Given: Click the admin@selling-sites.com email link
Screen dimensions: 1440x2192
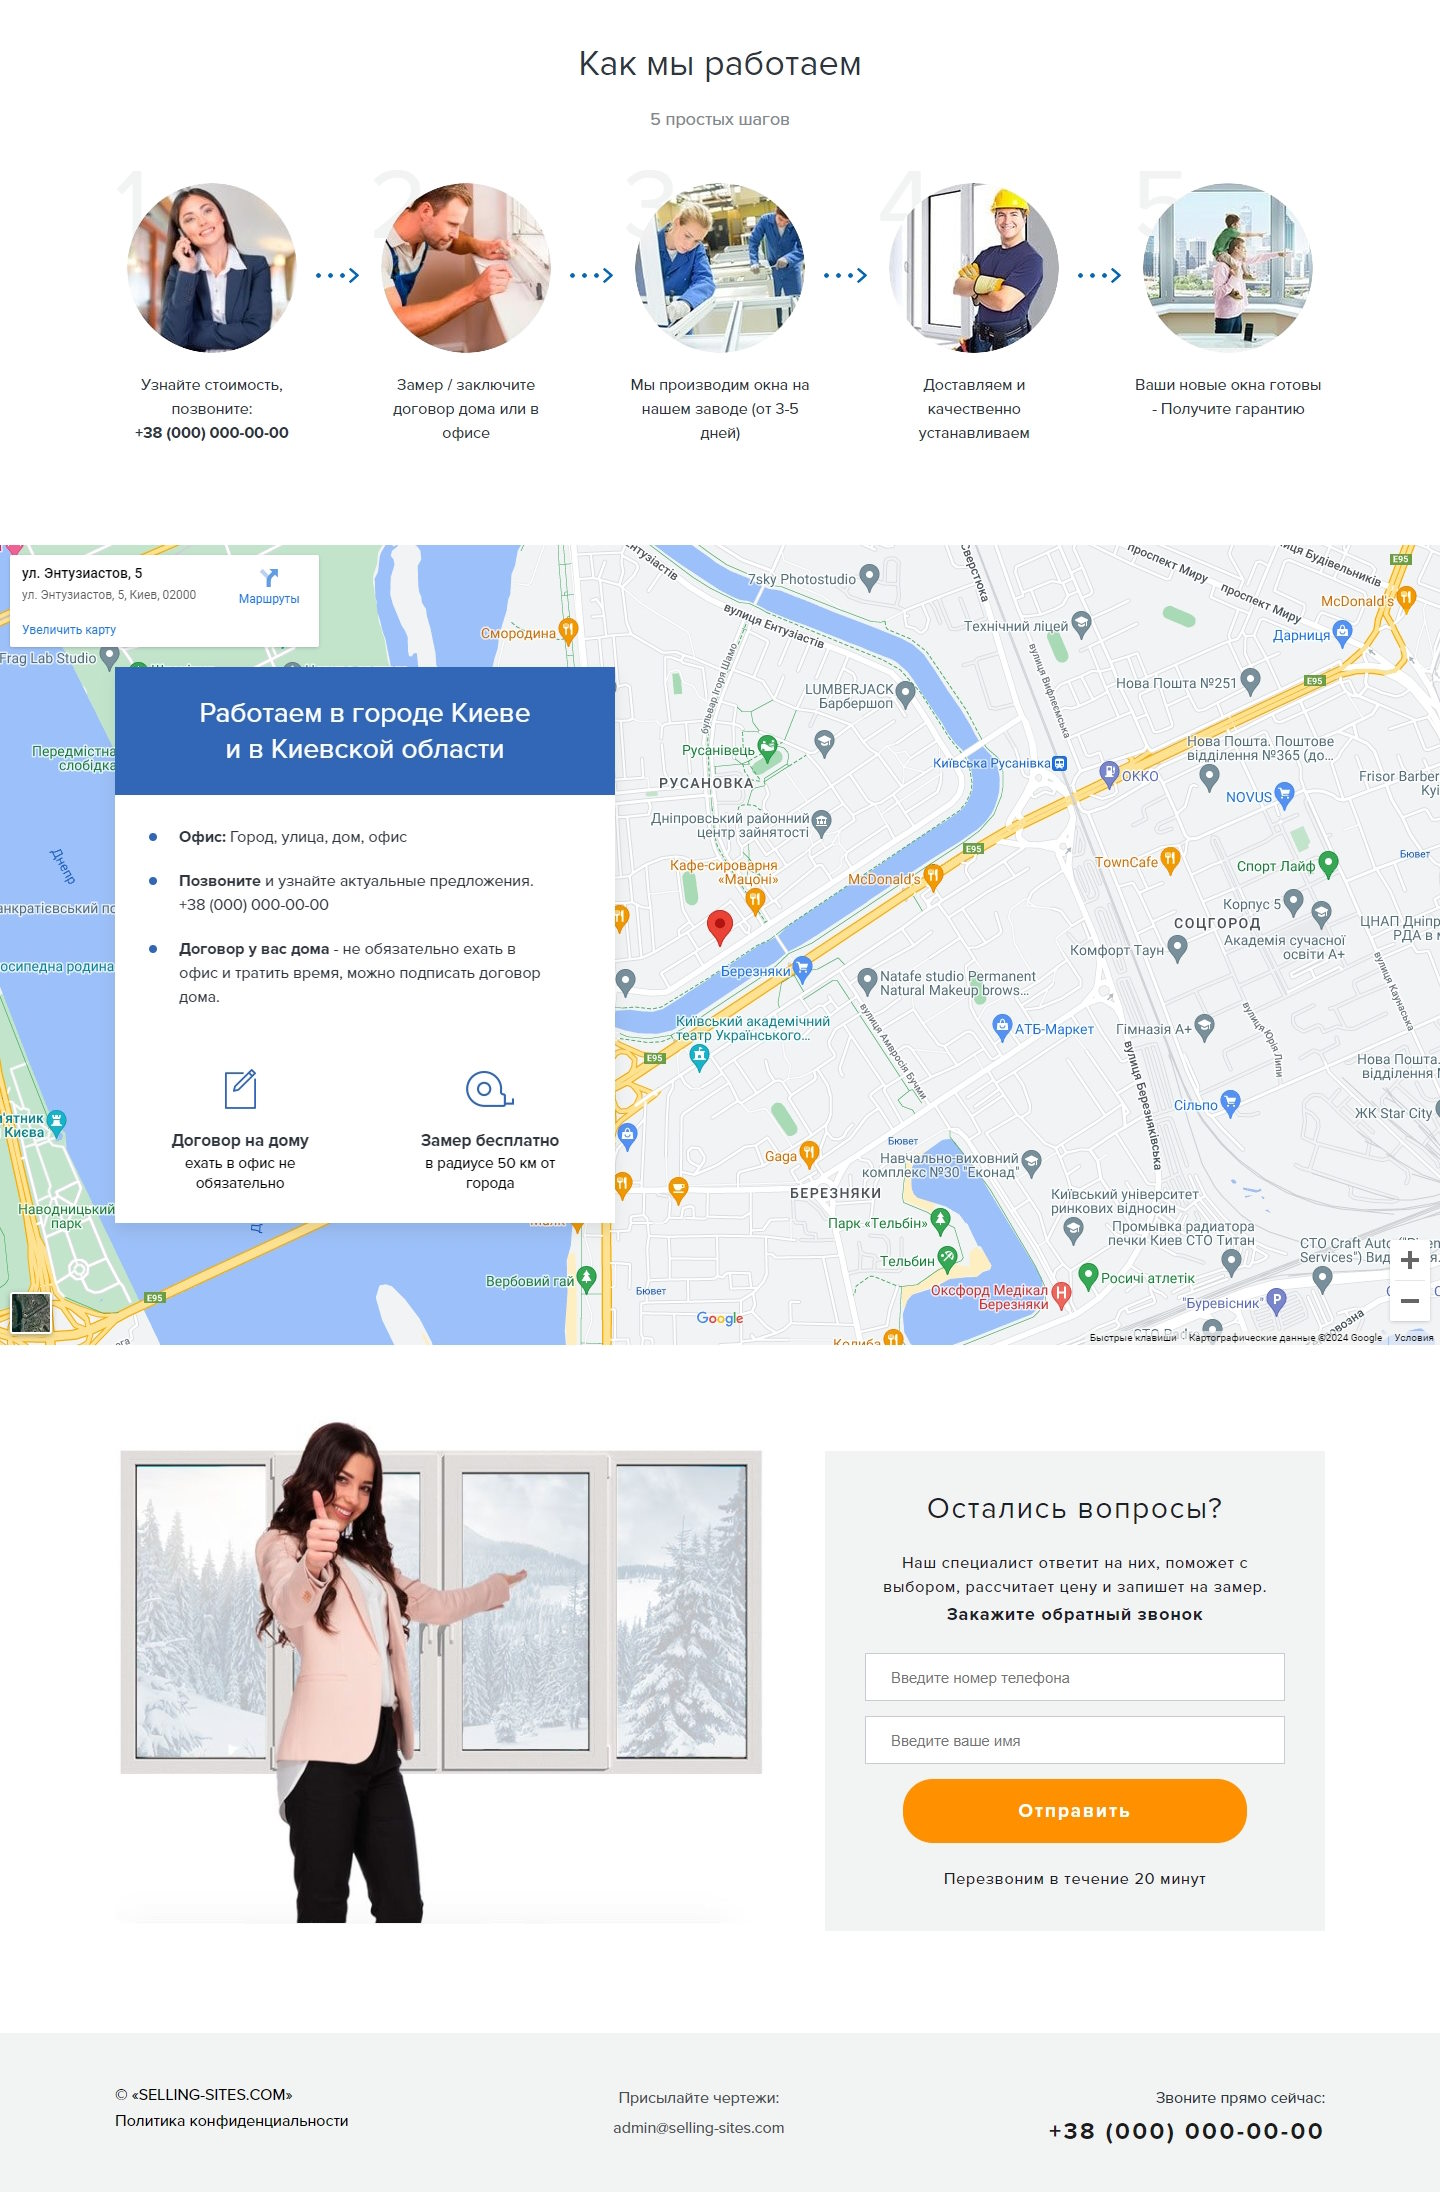Looking at the screenshot, I should 698,2127.
